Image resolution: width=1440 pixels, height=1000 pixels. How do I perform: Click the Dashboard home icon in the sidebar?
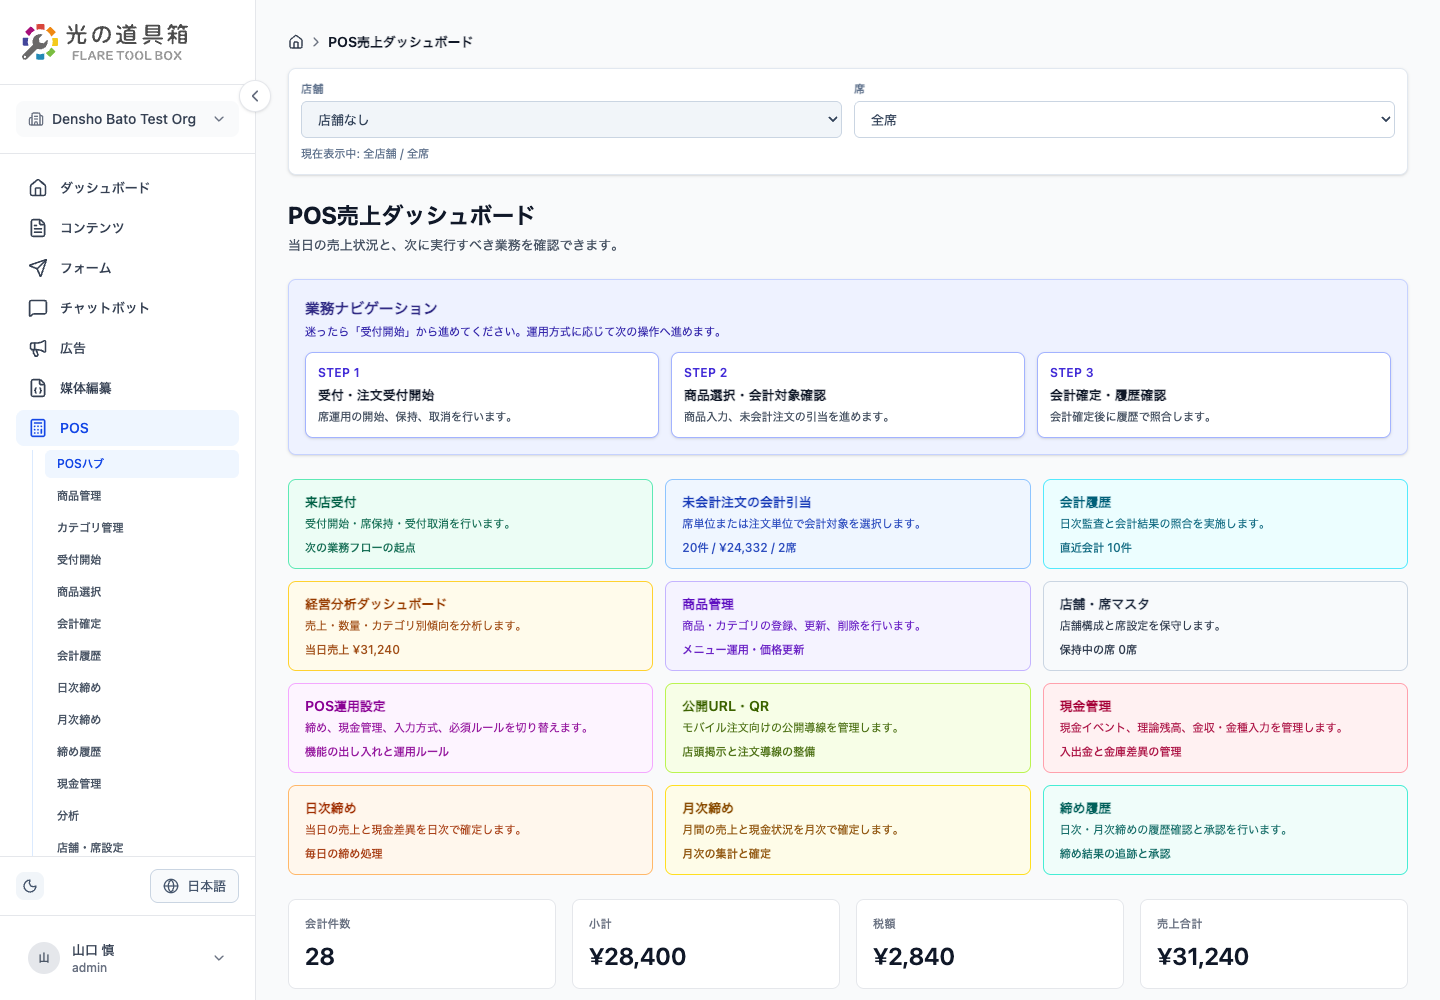click(x=38, y=188)
